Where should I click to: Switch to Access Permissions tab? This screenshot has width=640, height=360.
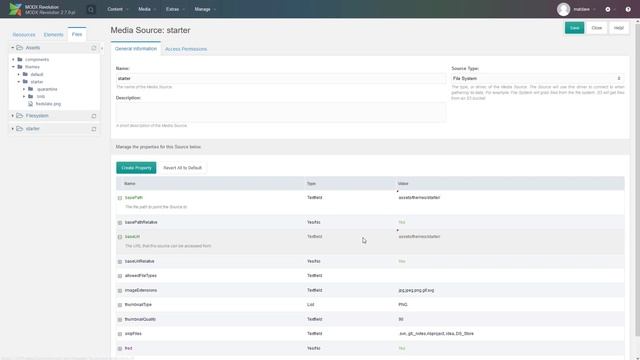[186, 49]
